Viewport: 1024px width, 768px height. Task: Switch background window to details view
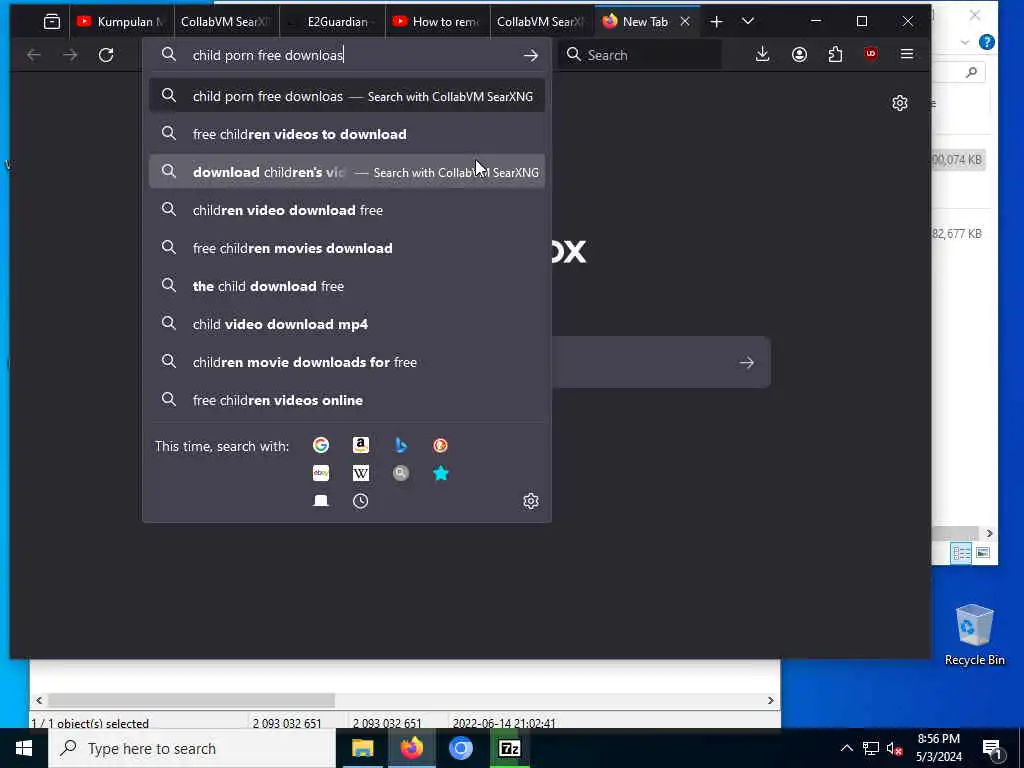(x=961, y=553)
